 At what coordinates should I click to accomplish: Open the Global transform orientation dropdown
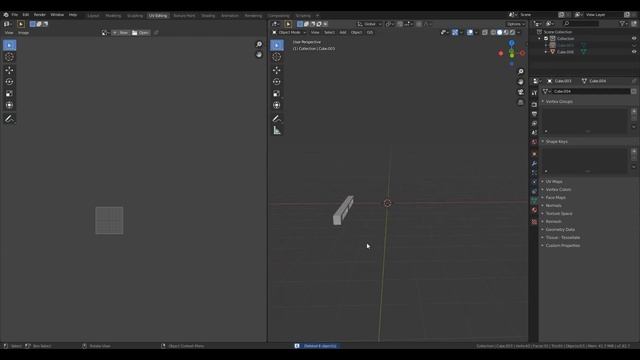click(x=369, y=24)
